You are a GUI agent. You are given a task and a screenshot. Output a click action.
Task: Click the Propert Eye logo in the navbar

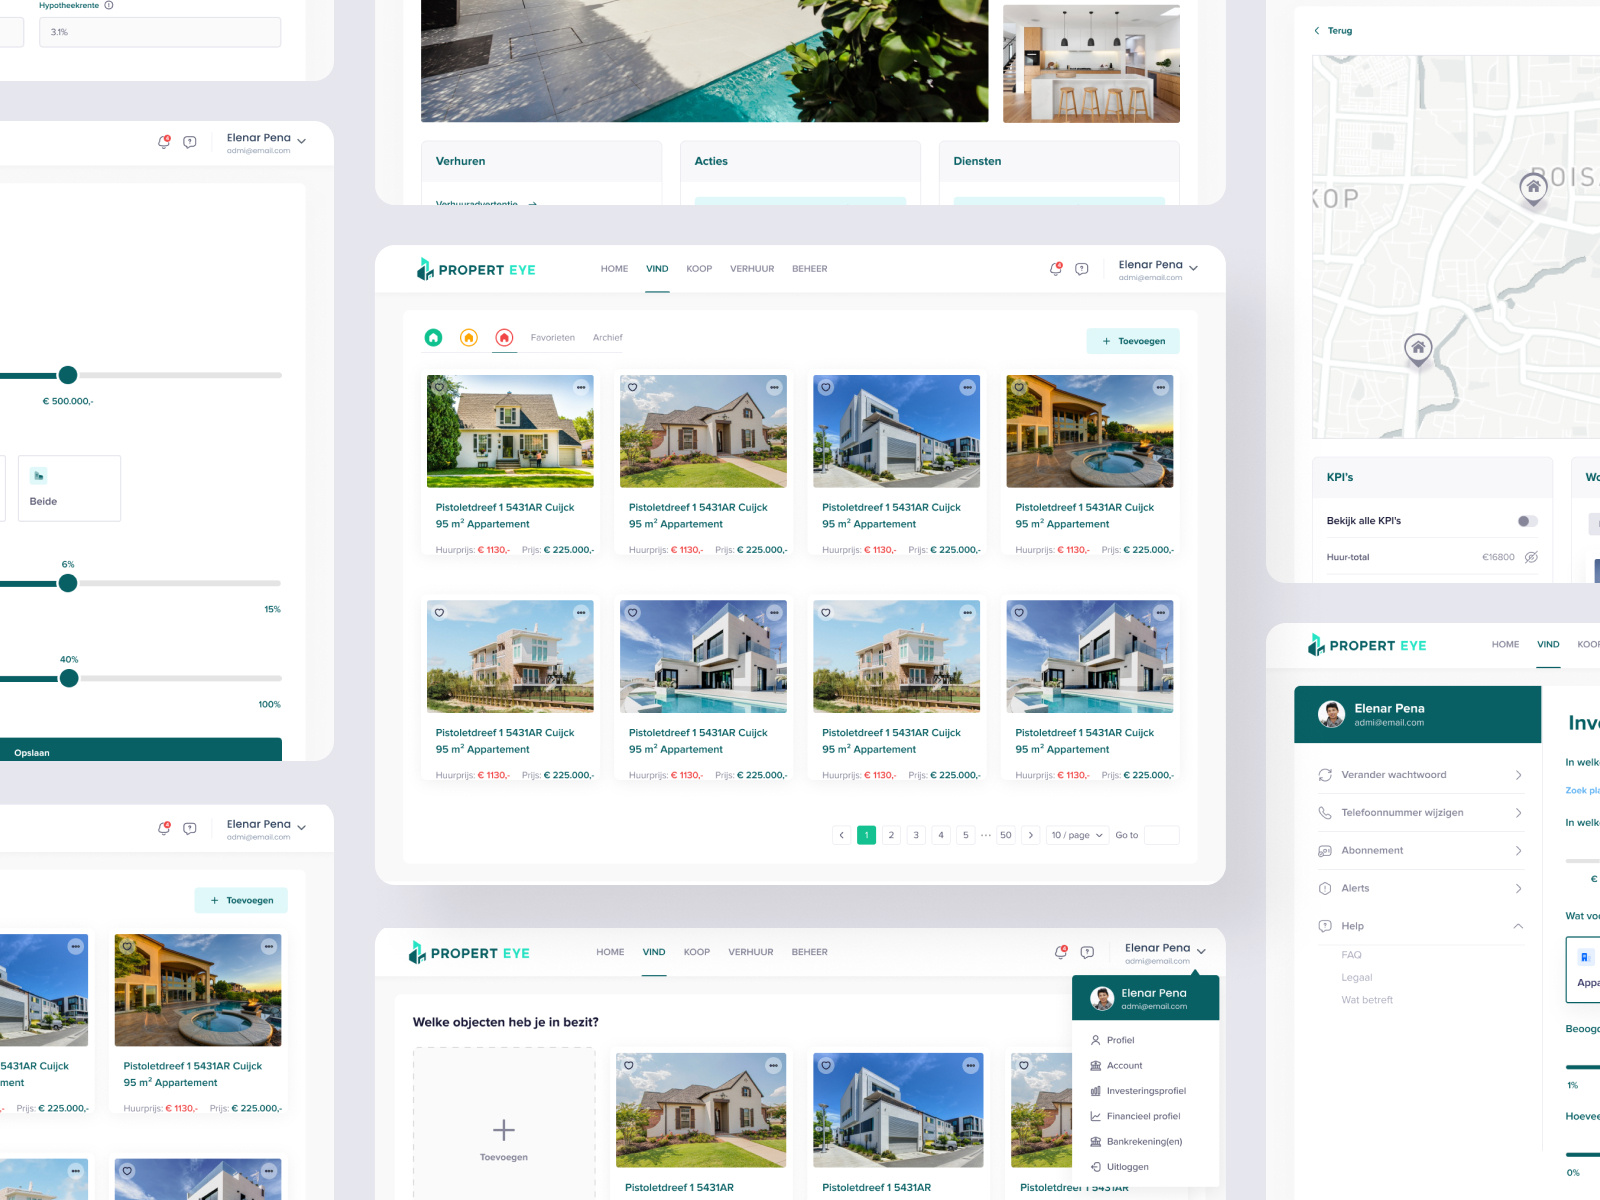476,269
